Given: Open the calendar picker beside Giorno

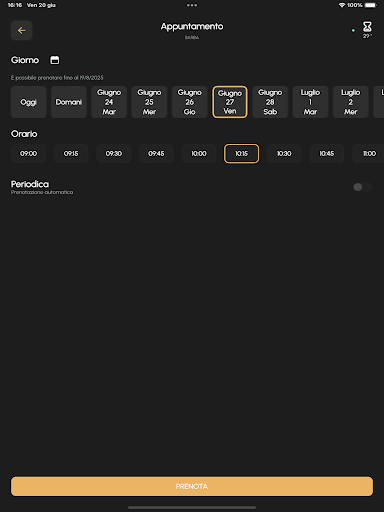Looking at the screenshot, I should [x=55, y=60].
